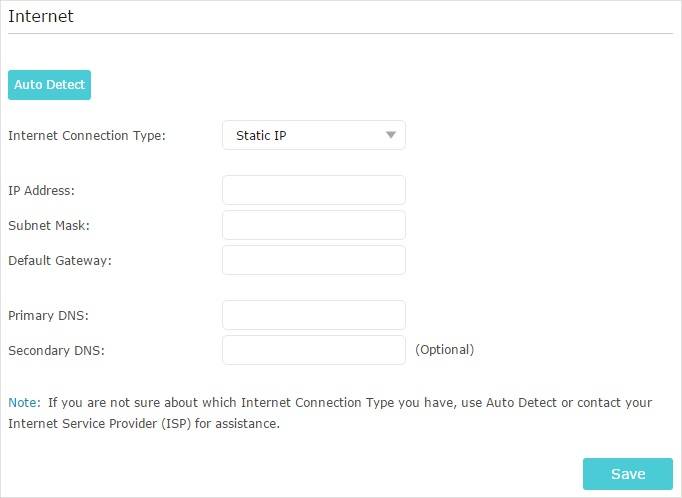This screenshot has height=498, width=682.
Task: Focus the IP Address input field
Action: 313,190
